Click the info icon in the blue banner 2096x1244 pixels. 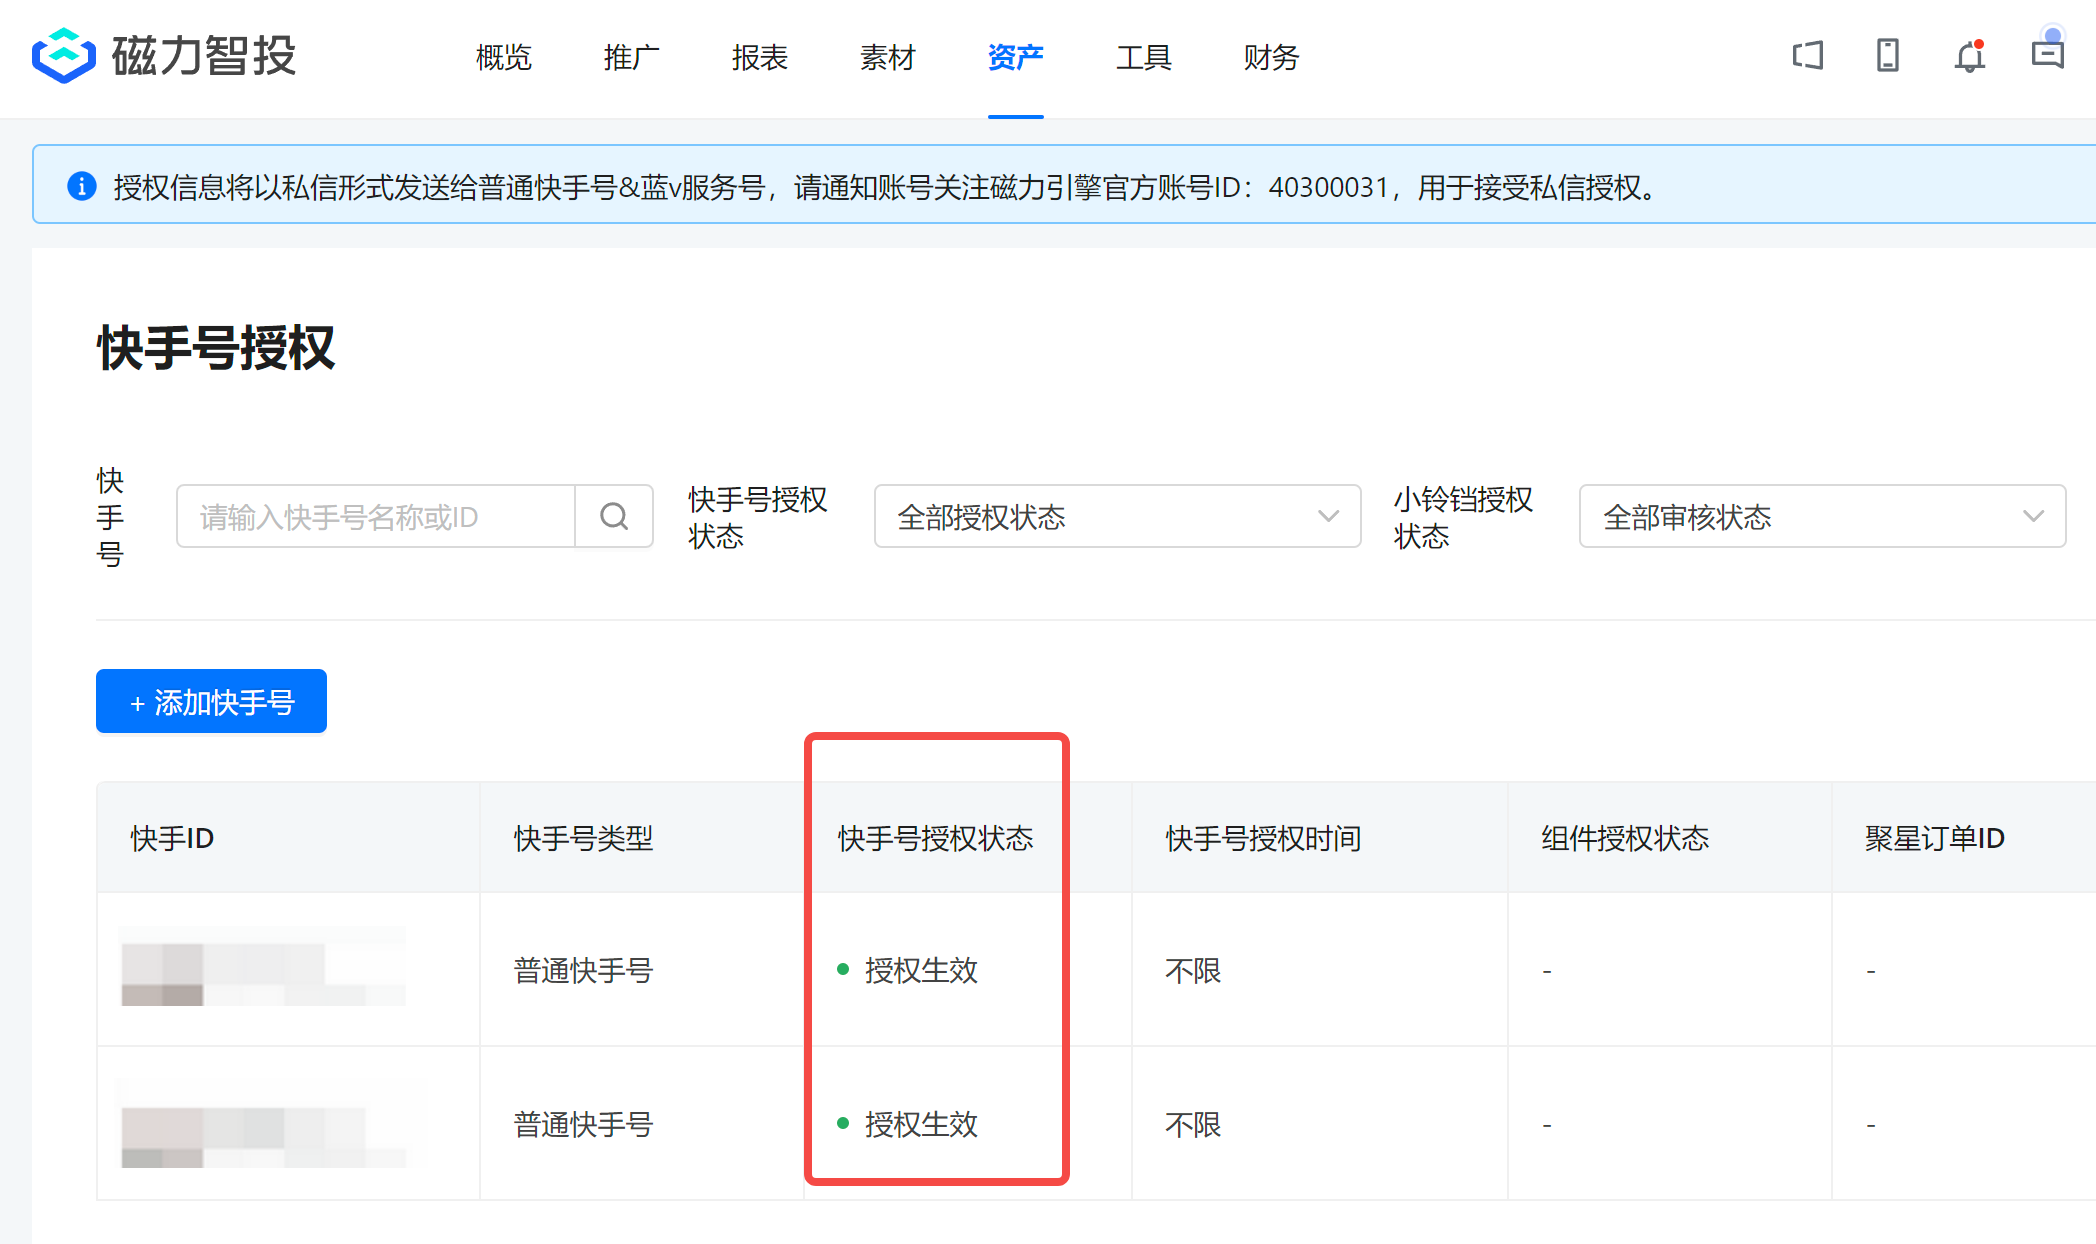(x=81, y=186)
